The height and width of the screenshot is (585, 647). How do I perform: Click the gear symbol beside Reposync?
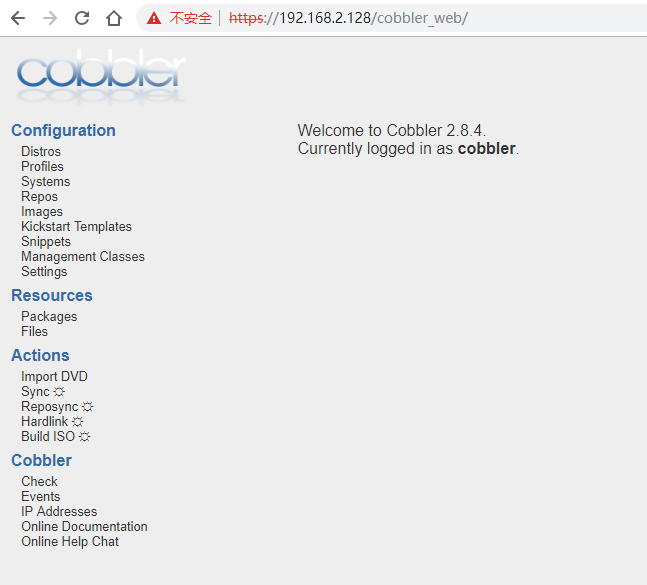(x=87, y=407)
